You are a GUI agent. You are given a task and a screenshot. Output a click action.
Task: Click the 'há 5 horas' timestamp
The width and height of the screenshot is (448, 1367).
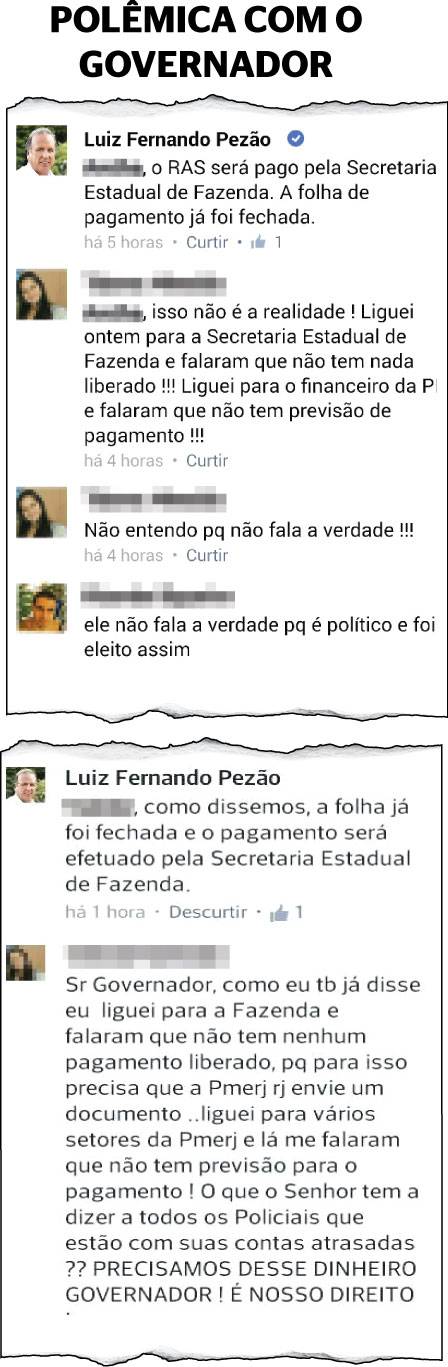(122, 242)
